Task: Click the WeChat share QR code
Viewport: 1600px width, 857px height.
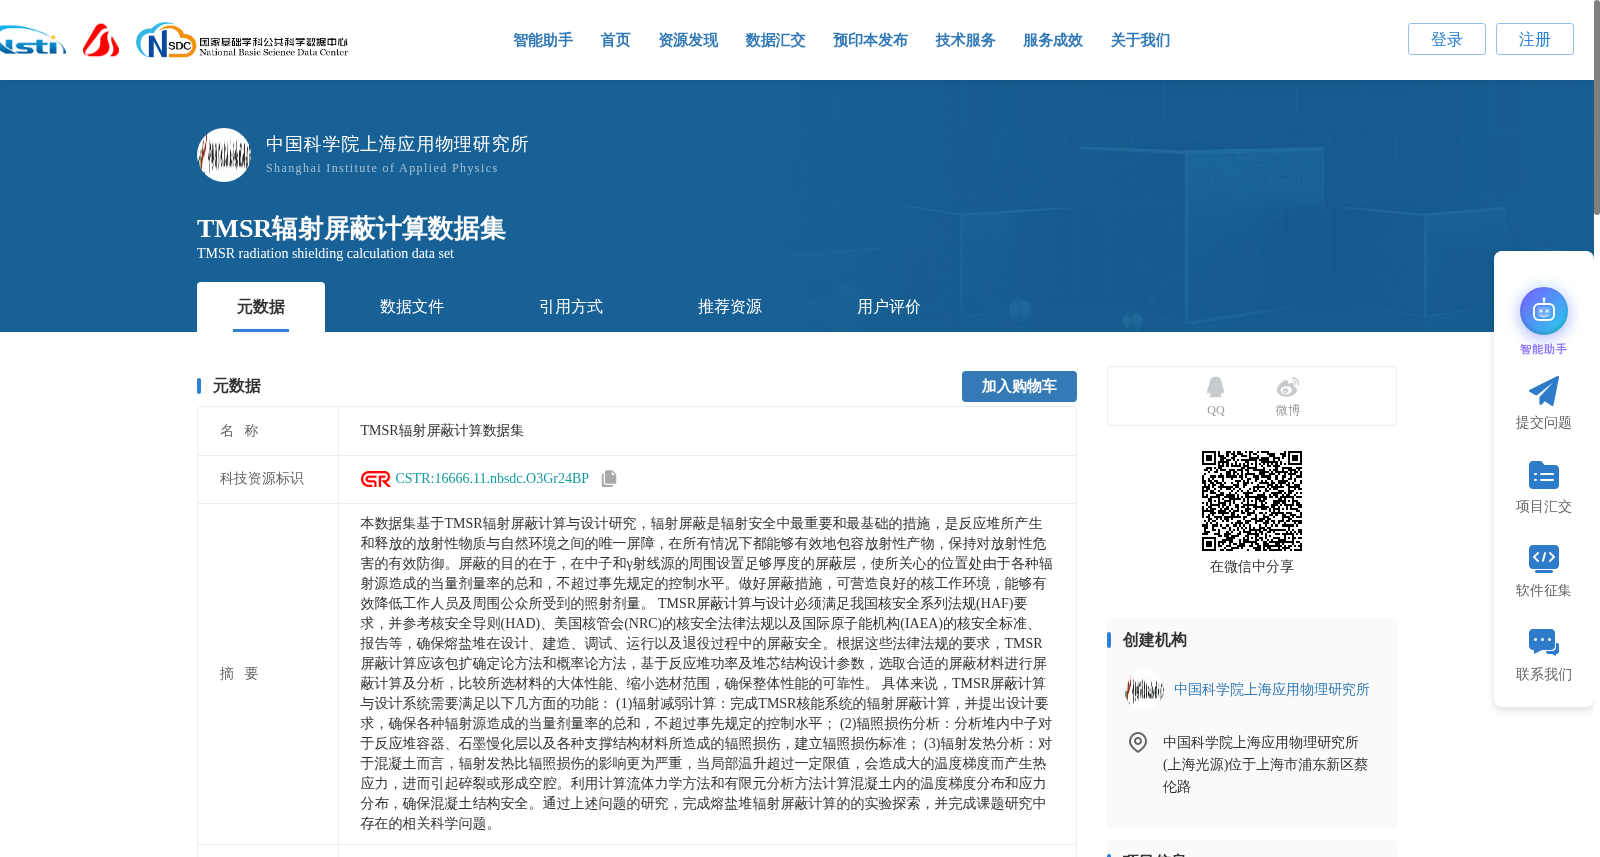Action: tap(1252, 501)
